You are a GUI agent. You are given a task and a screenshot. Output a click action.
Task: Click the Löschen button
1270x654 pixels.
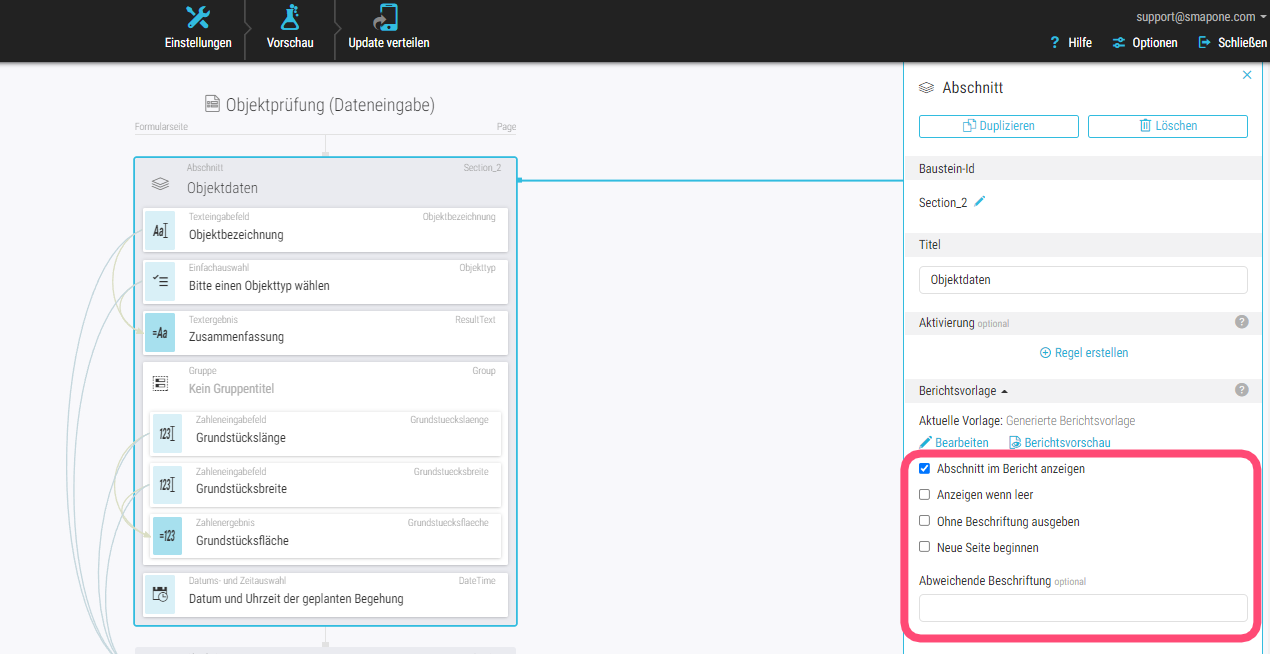coord(1168,126)
